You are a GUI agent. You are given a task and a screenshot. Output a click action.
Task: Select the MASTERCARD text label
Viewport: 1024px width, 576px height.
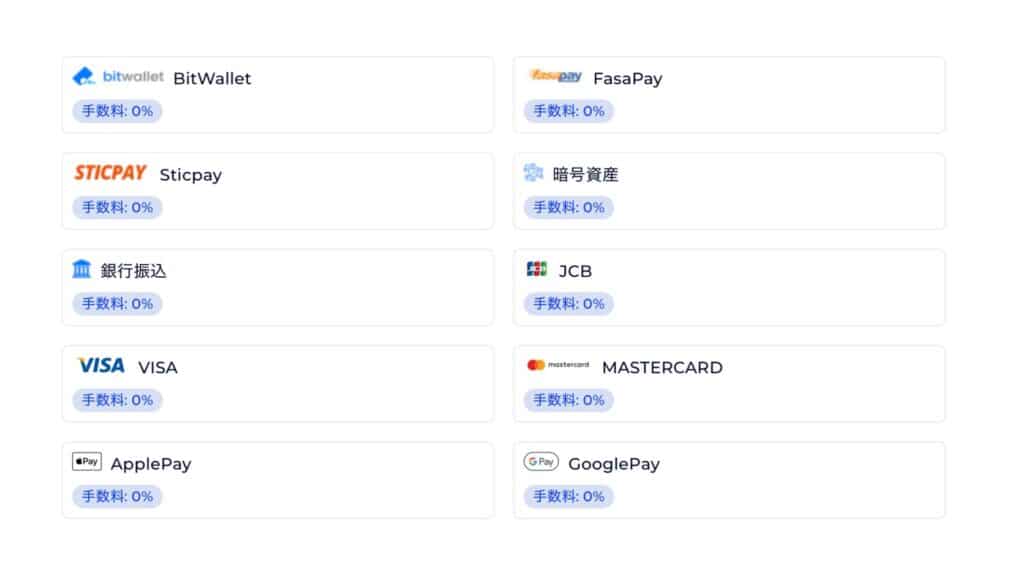click(x=662, y=367)
